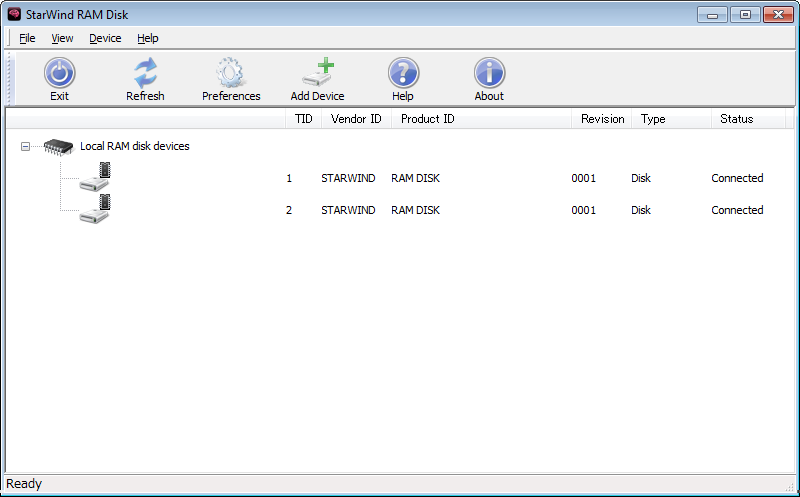Select the RAM disk device icon with TID 1
This screenshot has width=800, height=497.
coord(95,177)
